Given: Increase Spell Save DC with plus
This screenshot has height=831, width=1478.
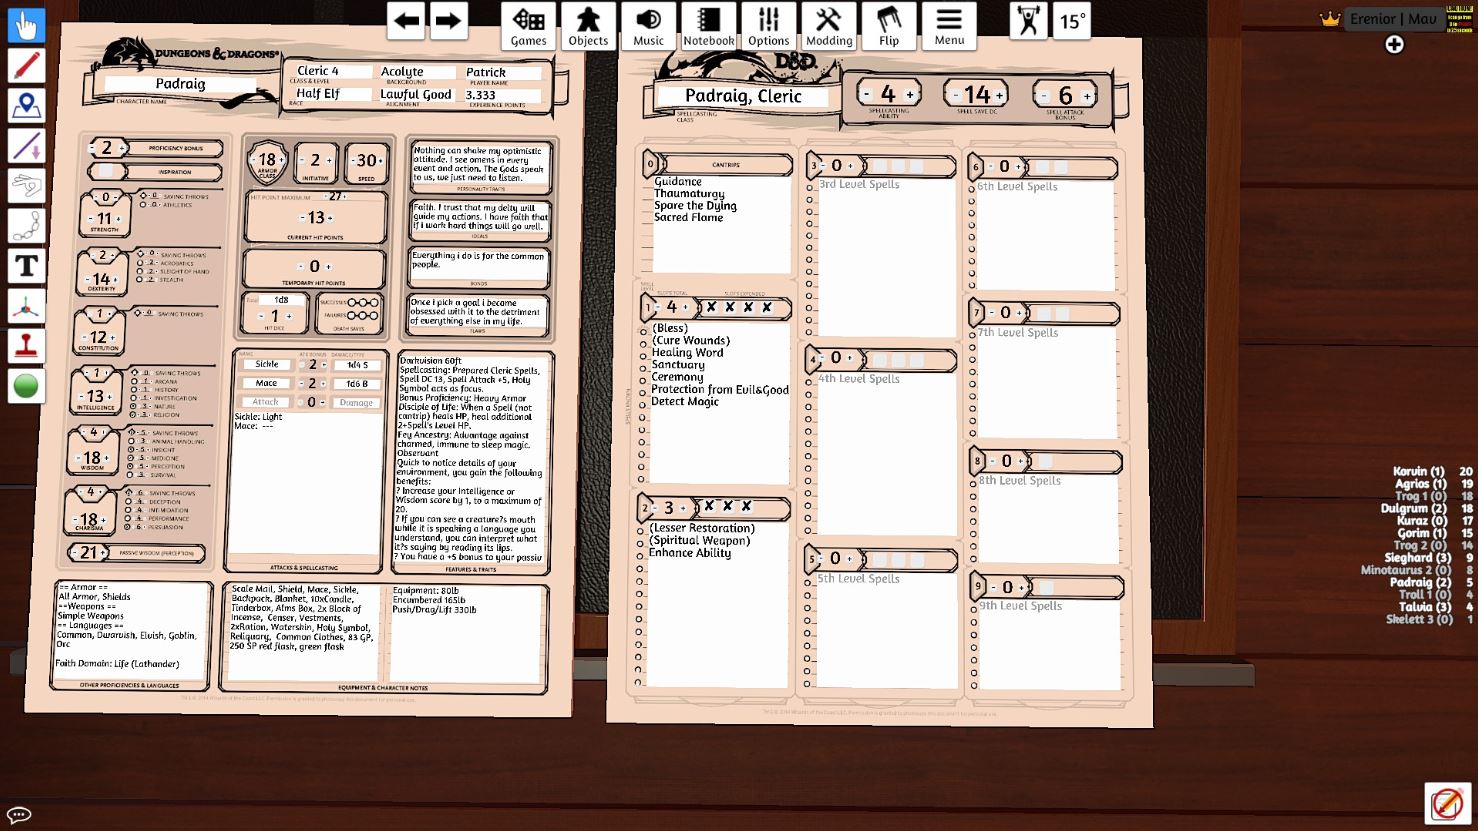Looking at the screenshot, I should point(1000,95).
